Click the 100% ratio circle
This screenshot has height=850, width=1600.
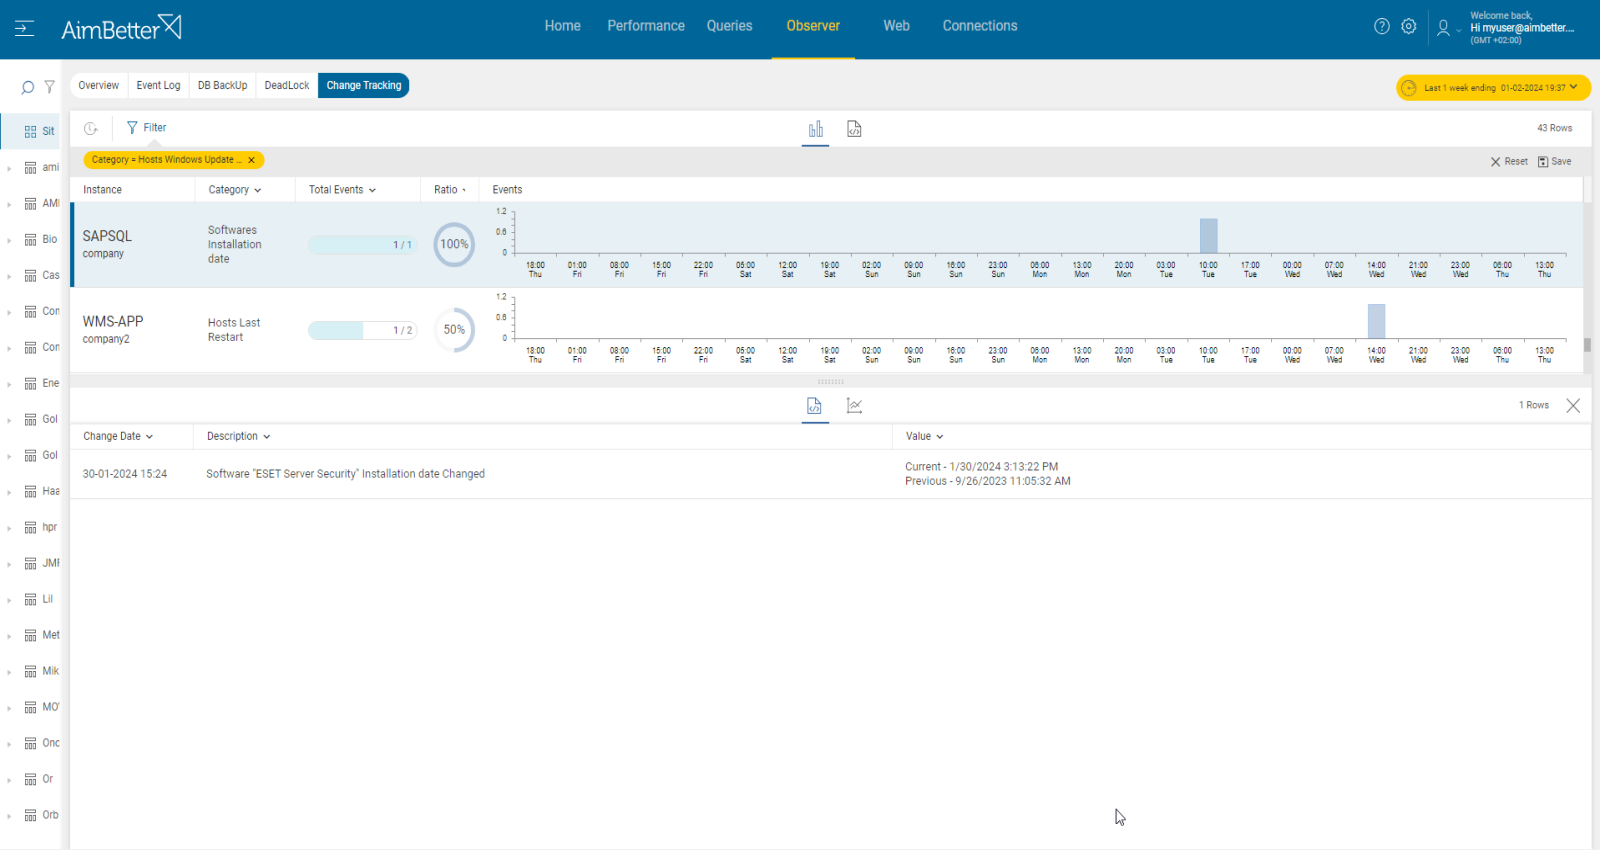coord(454,245)
